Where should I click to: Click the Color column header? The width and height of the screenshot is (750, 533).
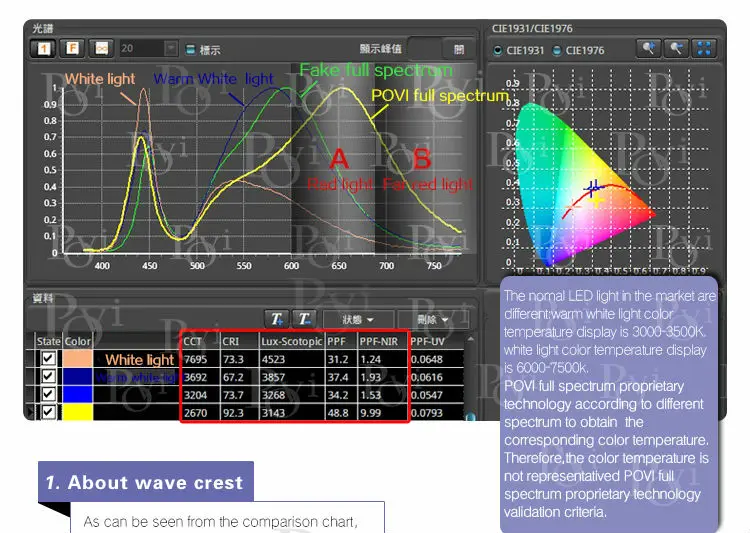[77, 341]
